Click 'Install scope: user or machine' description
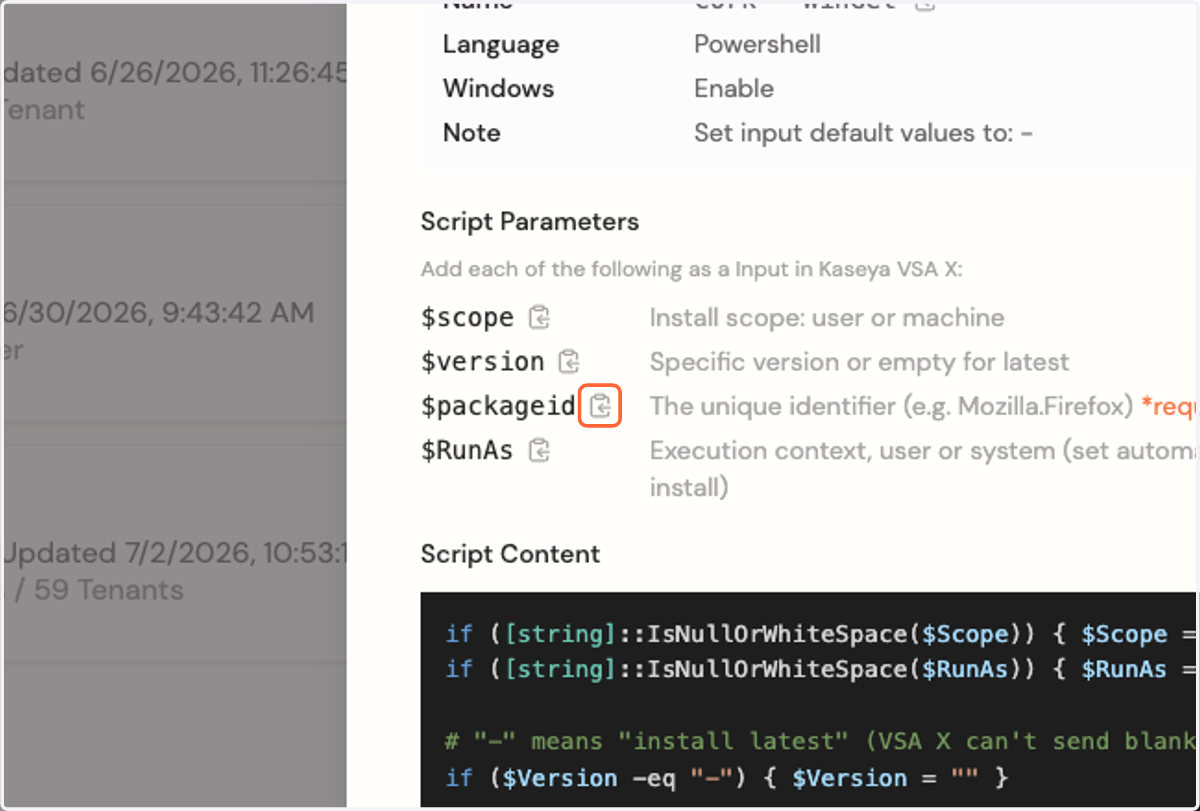The height and width of the screenshot is (811, 1200). pyautogui.click(x=827, y=318)
